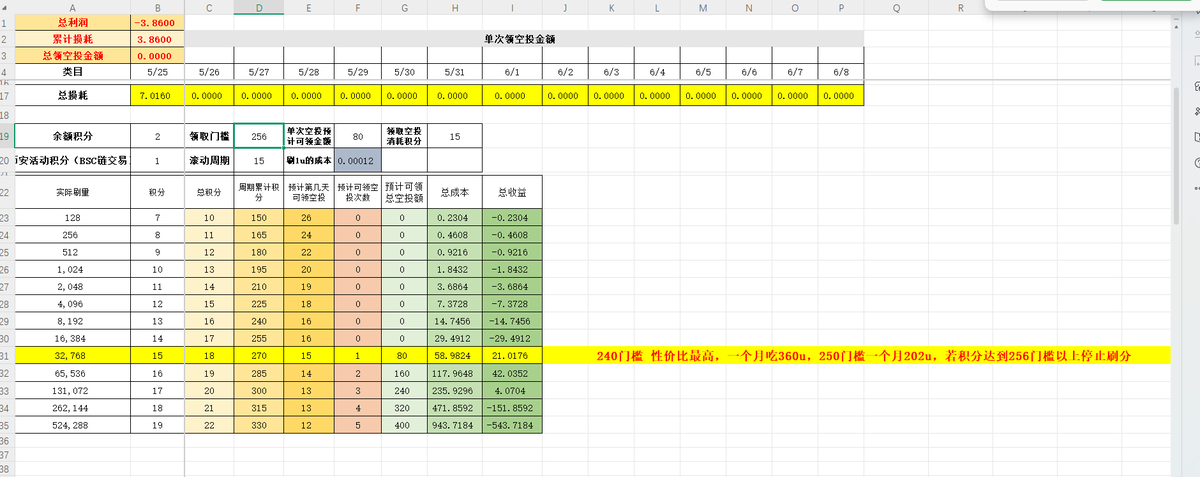This screenshot has height=477, width=1200.
Task: Click the 6/8 date cell
Action: pyautogui.click(x=840, y=72)
